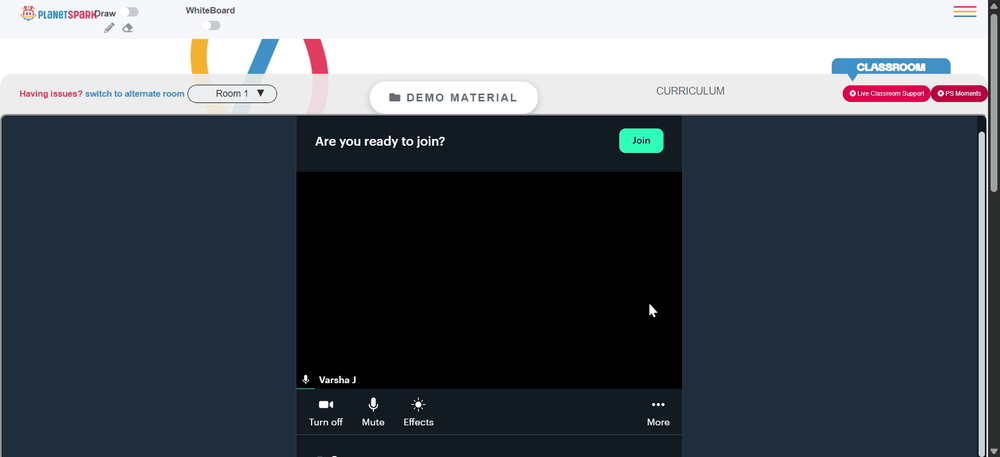
Task: Click the "Are you ready to join?" text
Action: coord(380,141)
